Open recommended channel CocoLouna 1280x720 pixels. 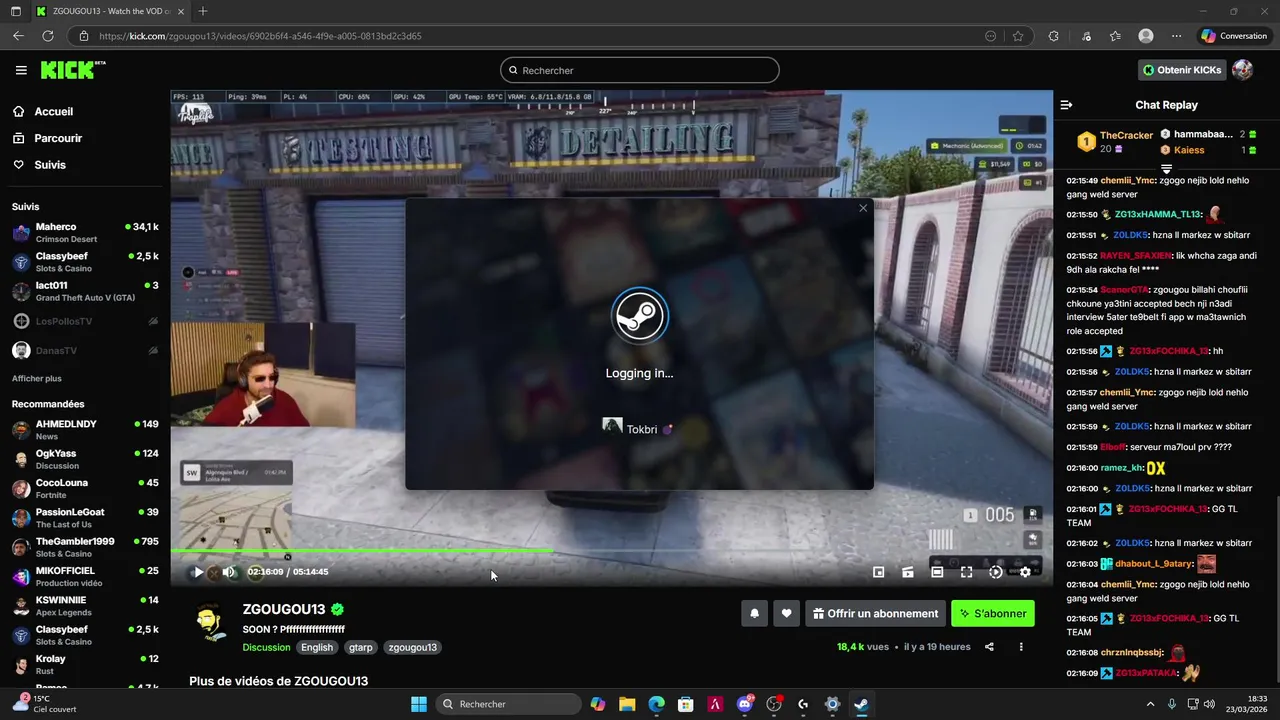[85, 489]
